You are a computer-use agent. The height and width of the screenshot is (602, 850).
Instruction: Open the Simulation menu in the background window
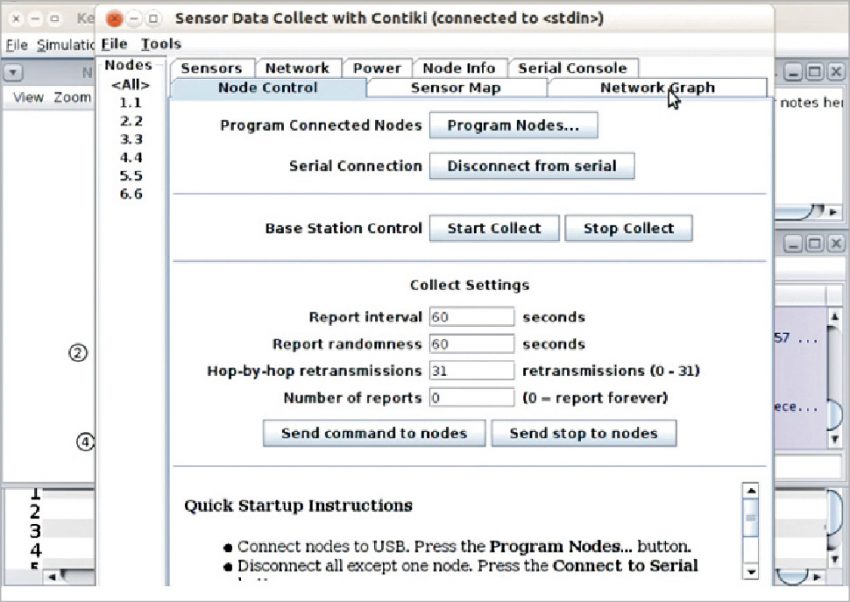pyautogui.click(x=65, y=45)
